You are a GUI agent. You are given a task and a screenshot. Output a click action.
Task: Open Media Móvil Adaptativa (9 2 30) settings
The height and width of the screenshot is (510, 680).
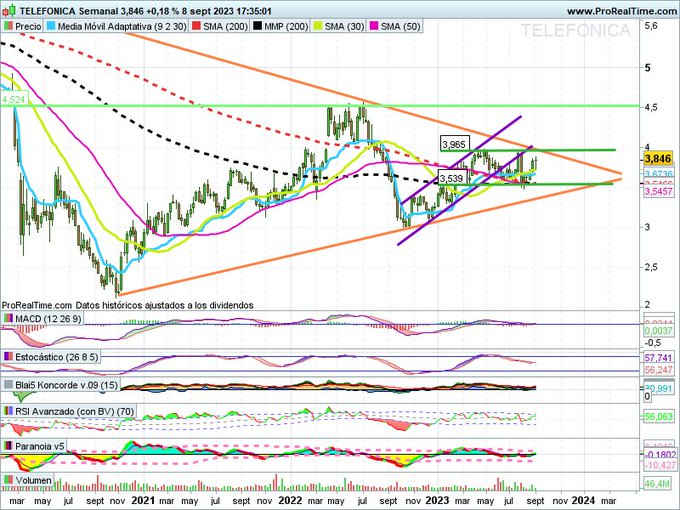coord(122,26)
